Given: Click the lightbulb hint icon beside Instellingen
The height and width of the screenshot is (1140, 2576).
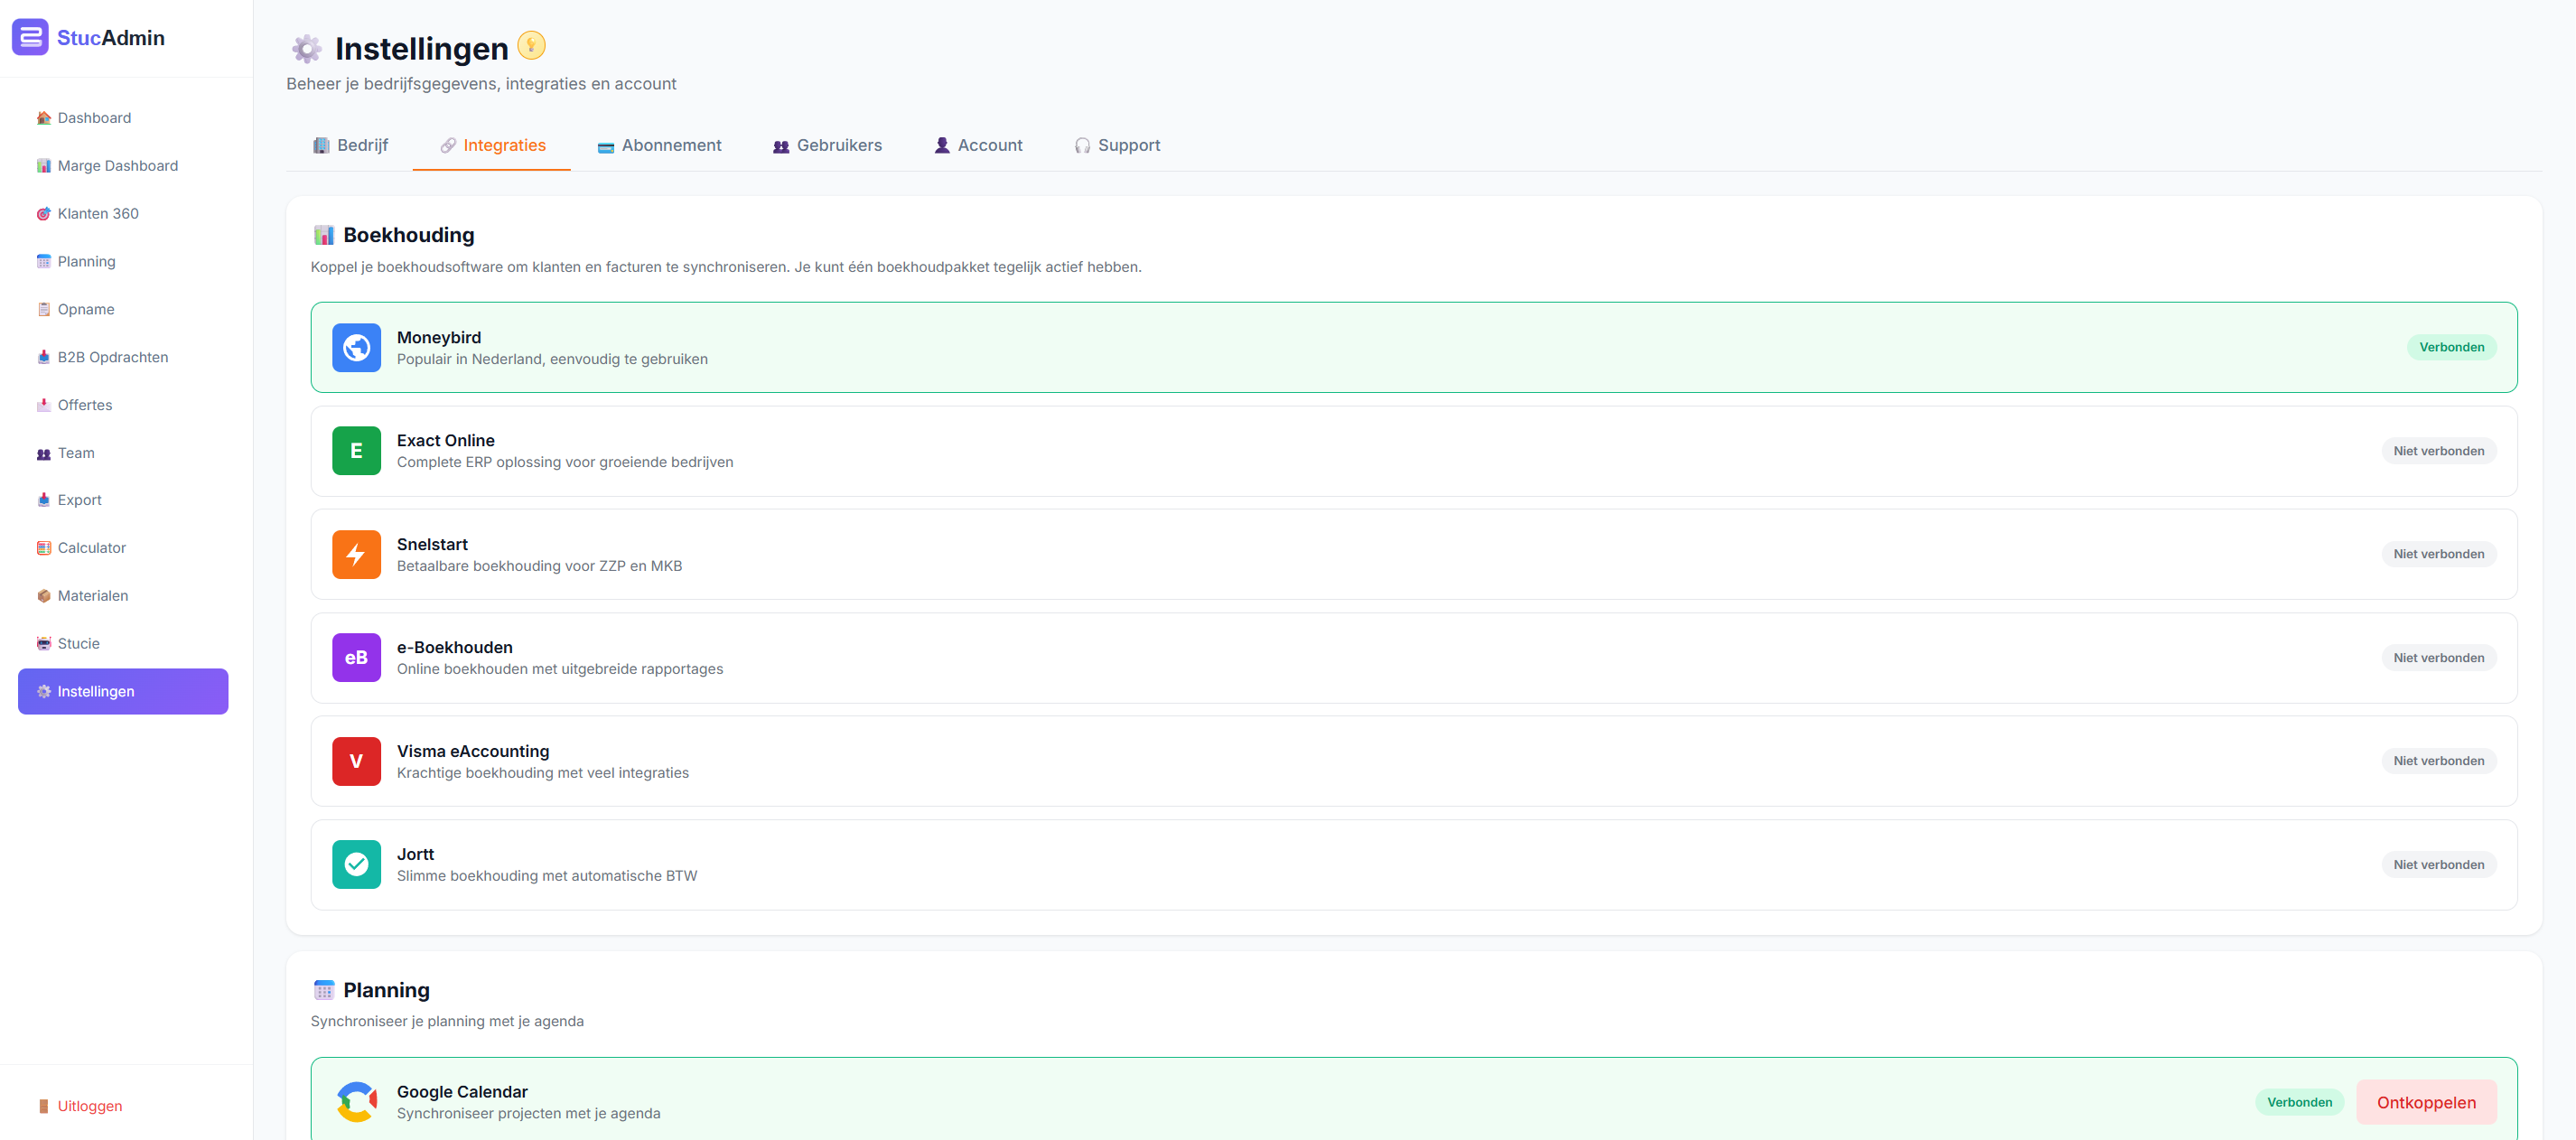Looking at the screenshot, I should [531, 46].
